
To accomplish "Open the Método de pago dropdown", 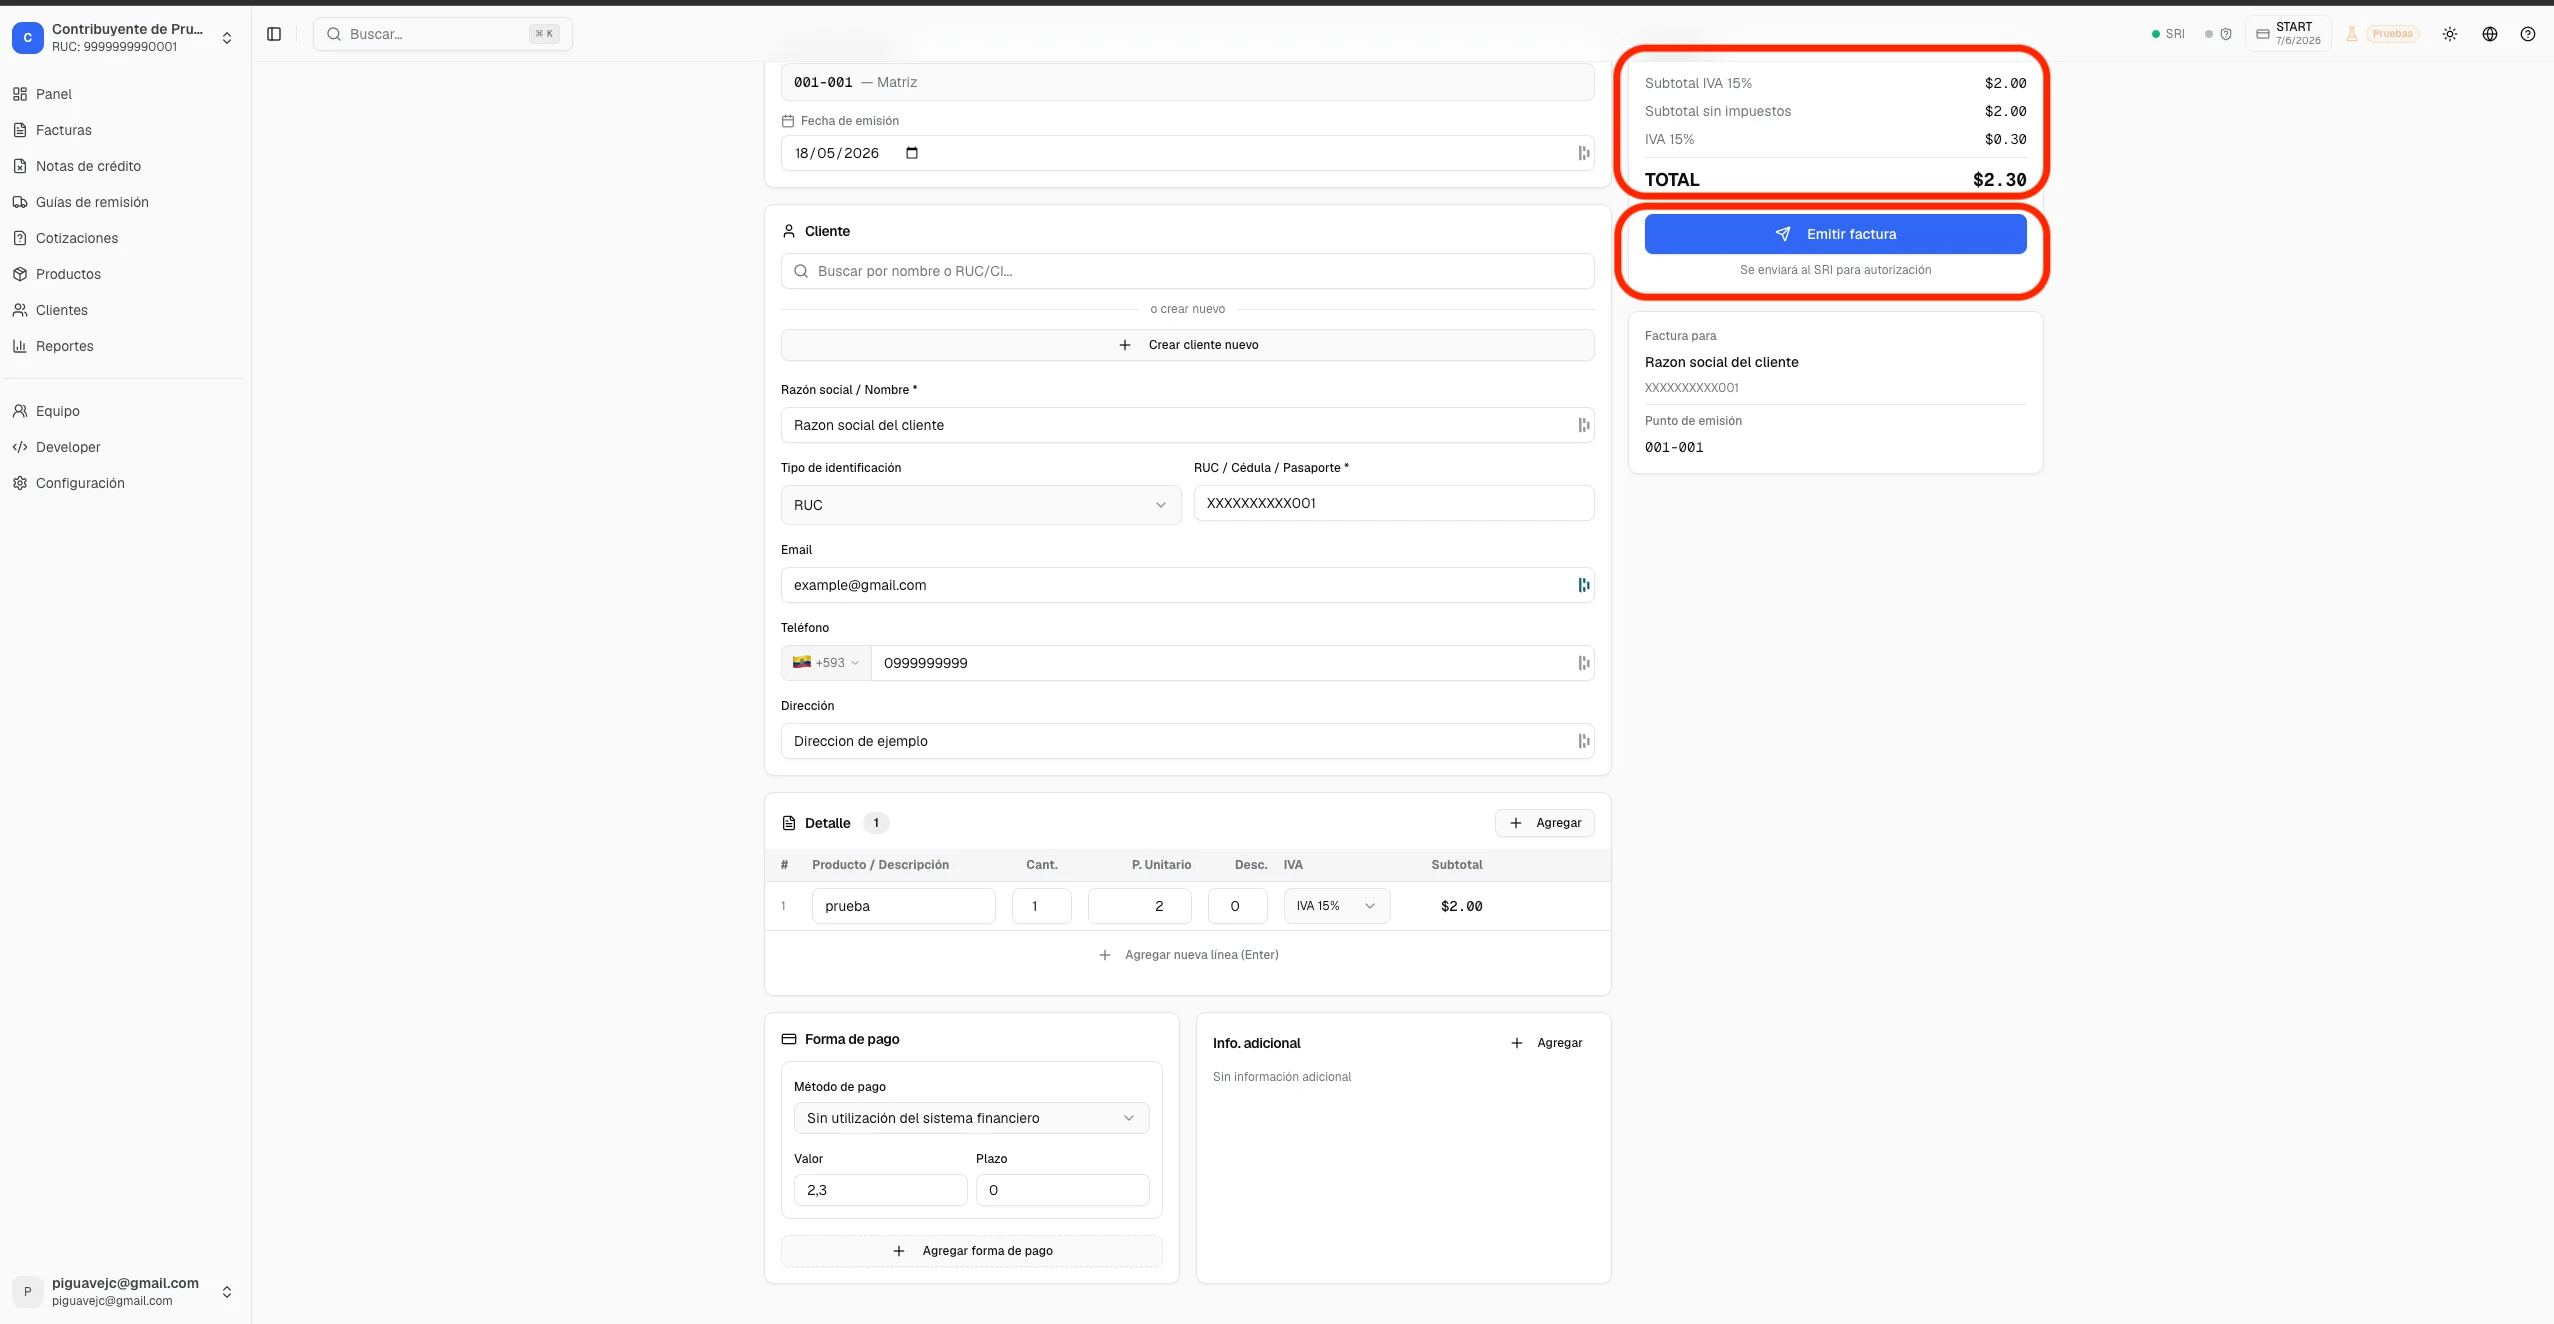I will 971,1118.
